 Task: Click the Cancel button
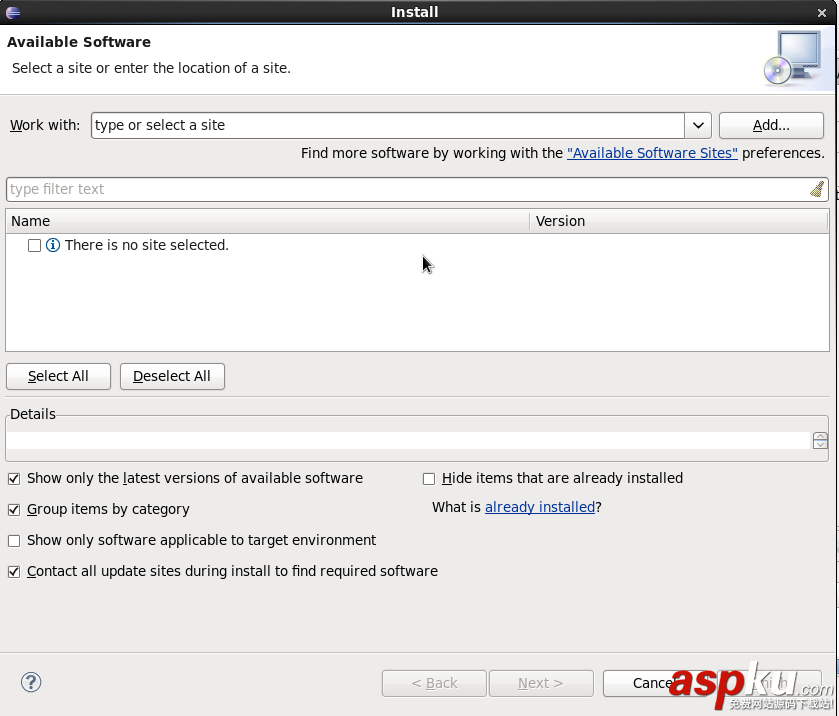point(655,683)
